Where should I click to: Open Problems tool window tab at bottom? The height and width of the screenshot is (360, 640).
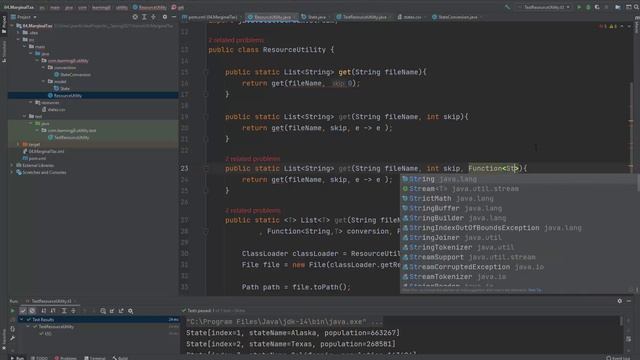(66, 358)
